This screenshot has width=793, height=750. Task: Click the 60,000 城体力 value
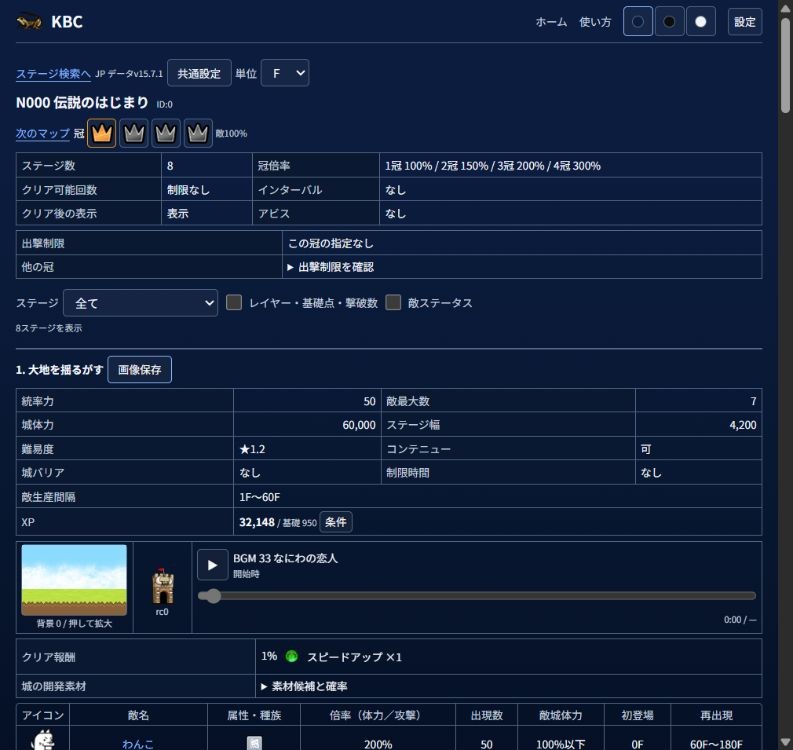(359, 425)
